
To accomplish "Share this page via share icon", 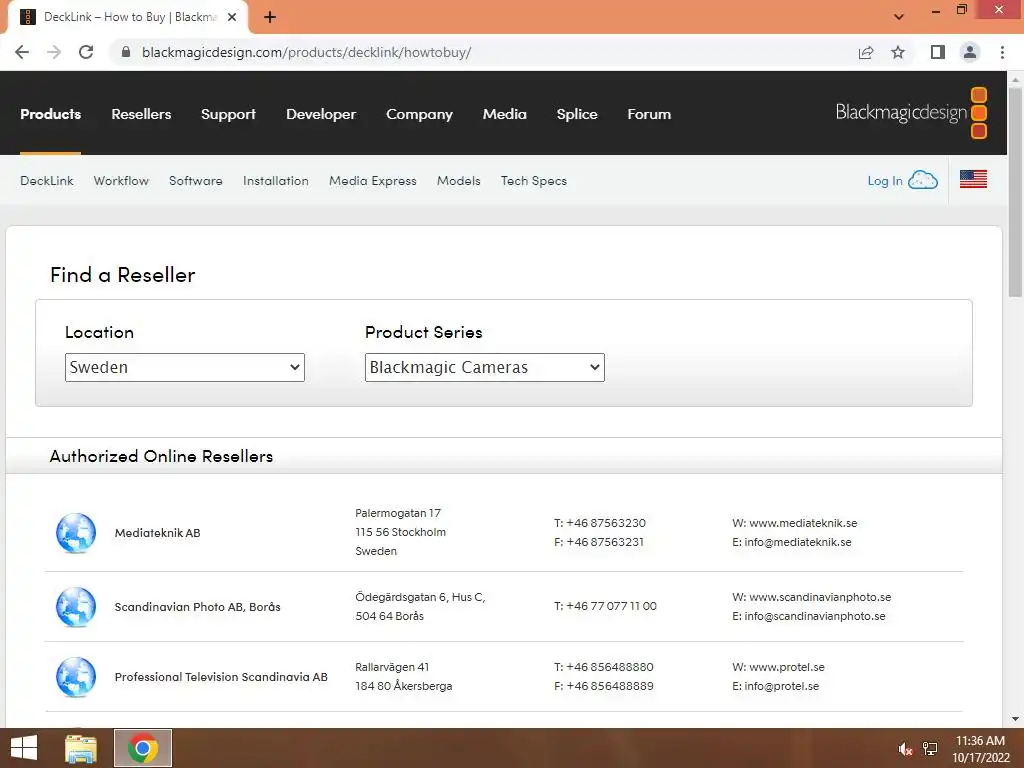I will [866, 52].
